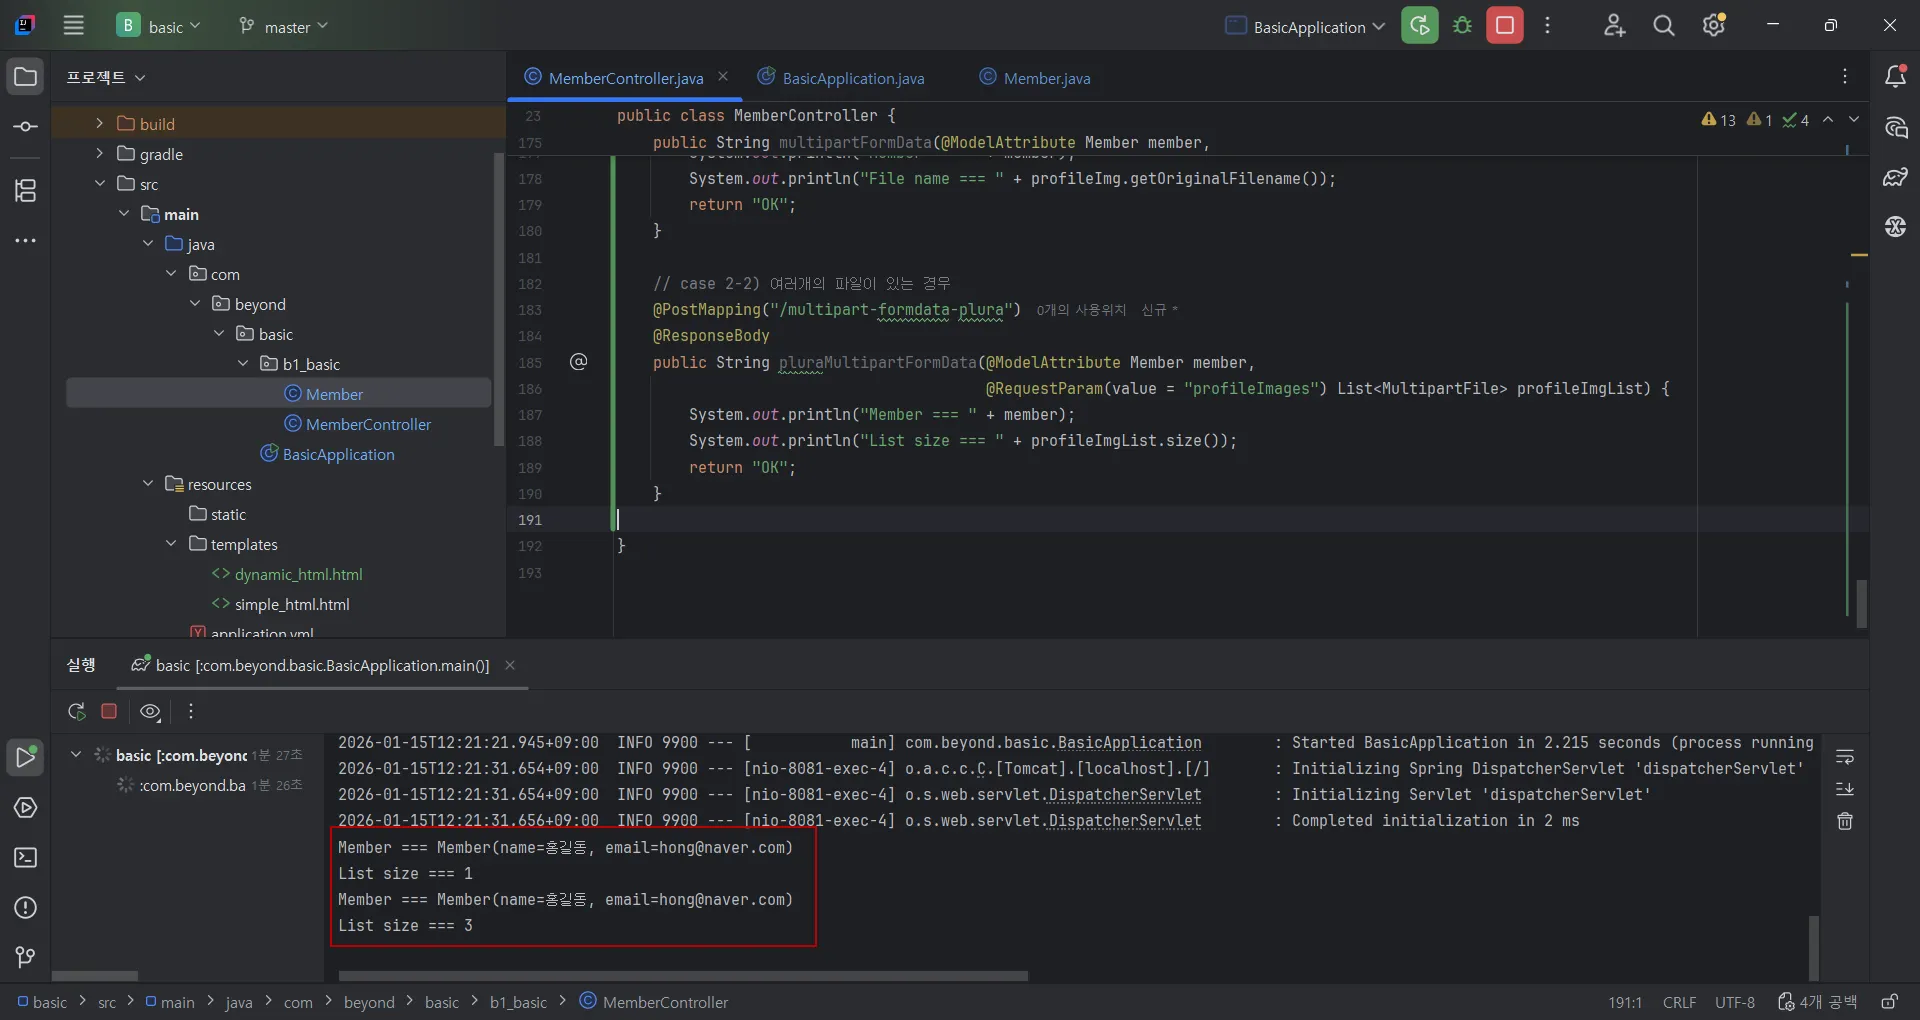Open the Services tool window
1920x1020 pixels.
[x=26, y=808]
